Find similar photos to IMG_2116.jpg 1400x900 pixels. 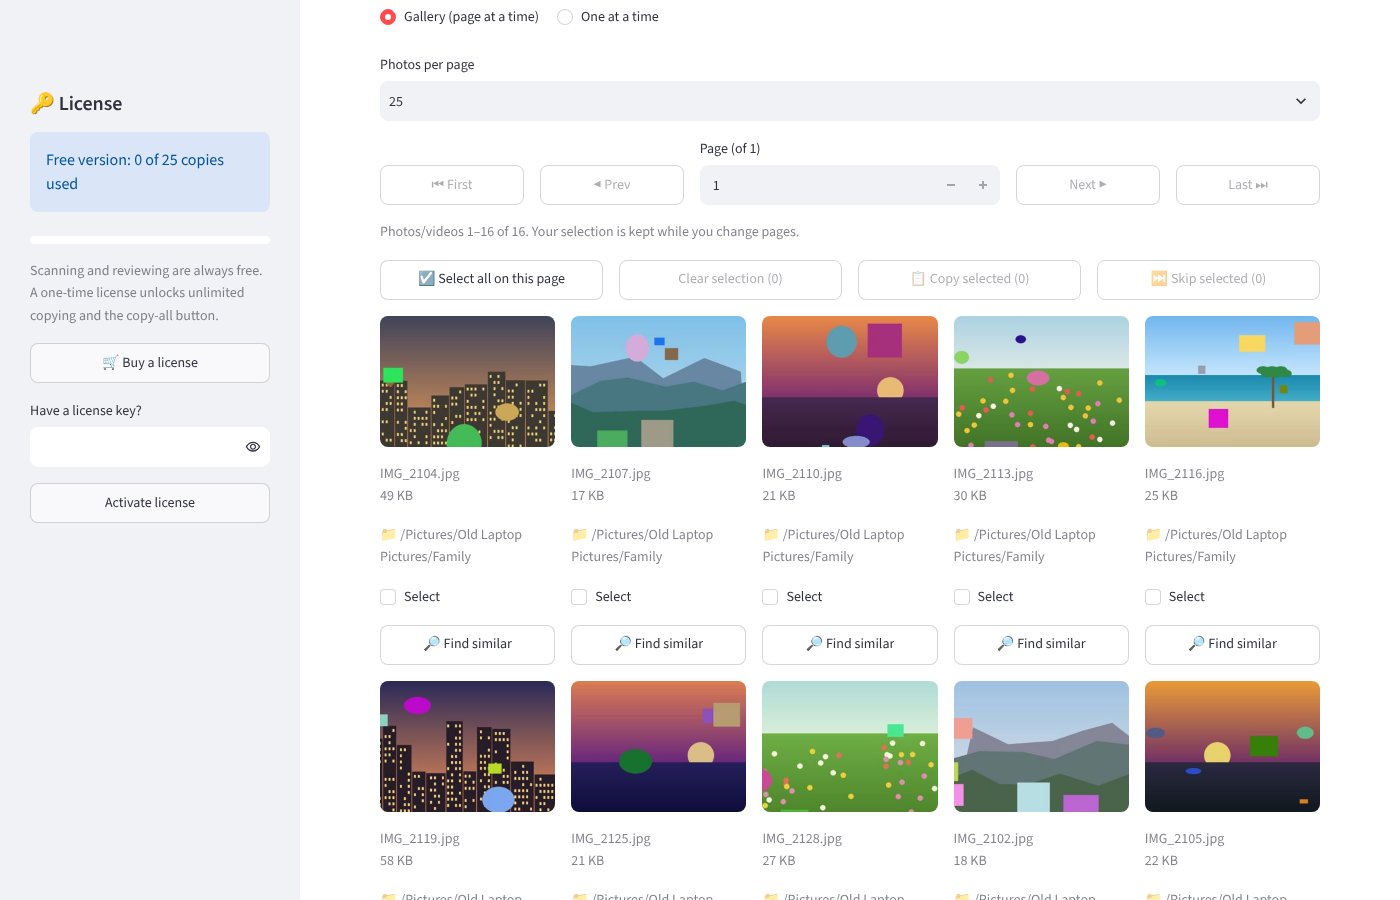click(x=1232, y=644)
